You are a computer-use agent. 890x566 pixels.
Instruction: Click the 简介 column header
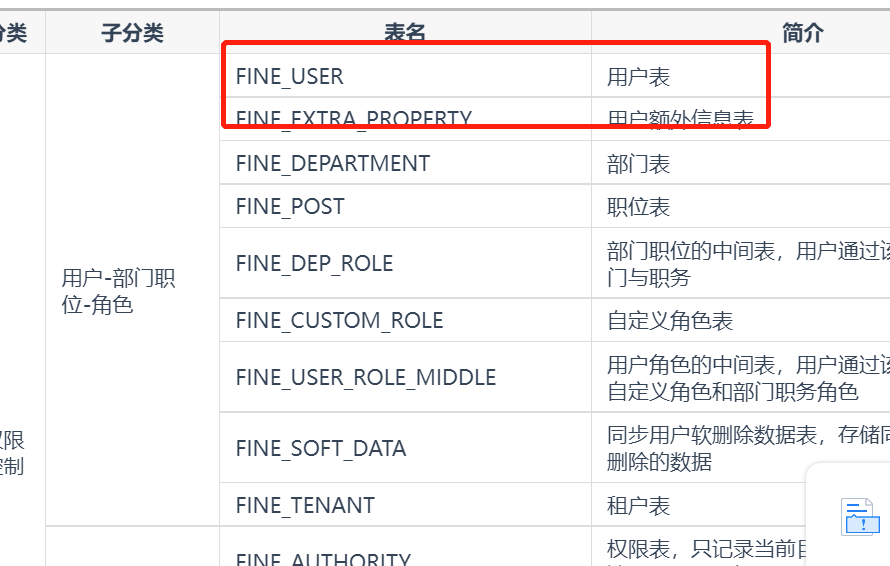pyautogui.click(x=803, y=33)
